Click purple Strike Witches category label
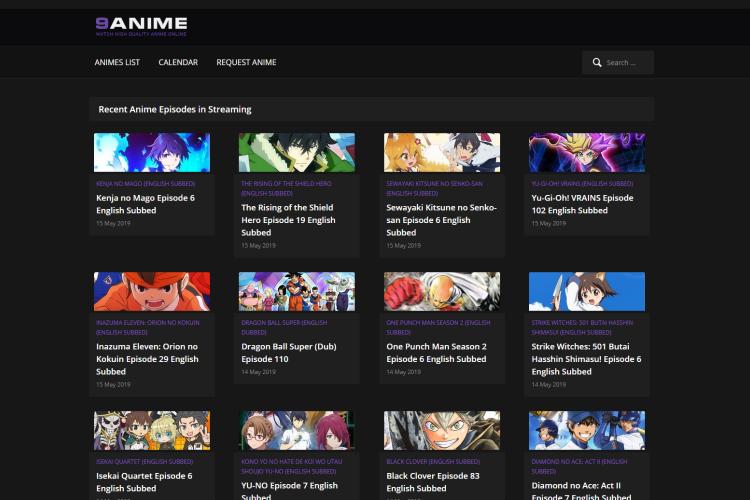This screenshot has height=500, width=750. coord(582,327)
